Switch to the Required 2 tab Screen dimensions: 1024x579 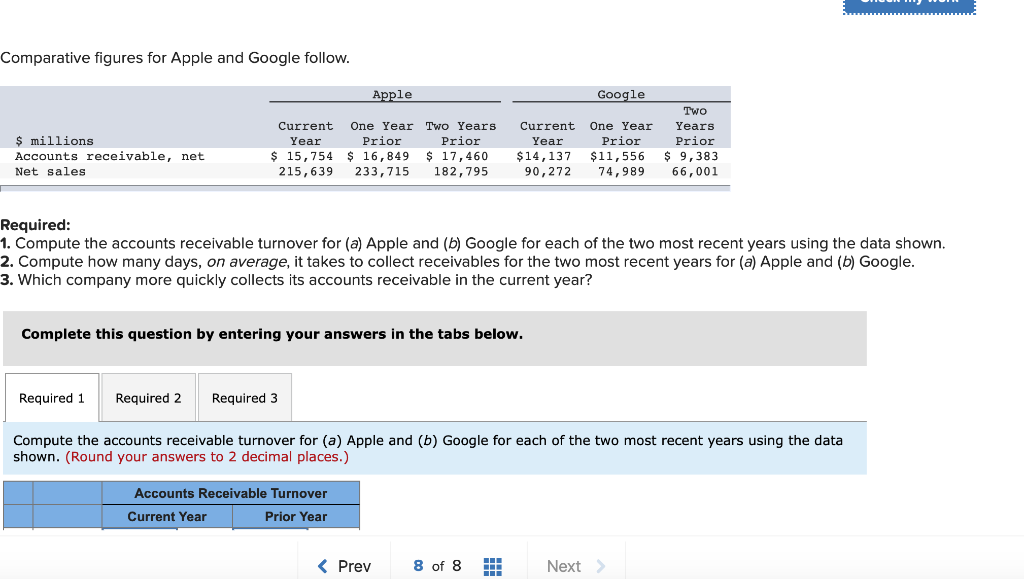pos(147,397)
